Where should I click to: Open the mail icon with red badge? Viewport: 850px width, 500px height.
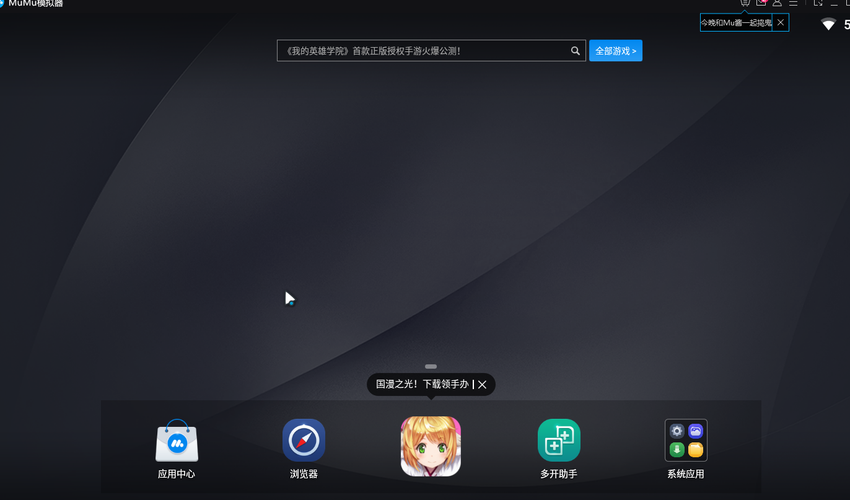761,4
